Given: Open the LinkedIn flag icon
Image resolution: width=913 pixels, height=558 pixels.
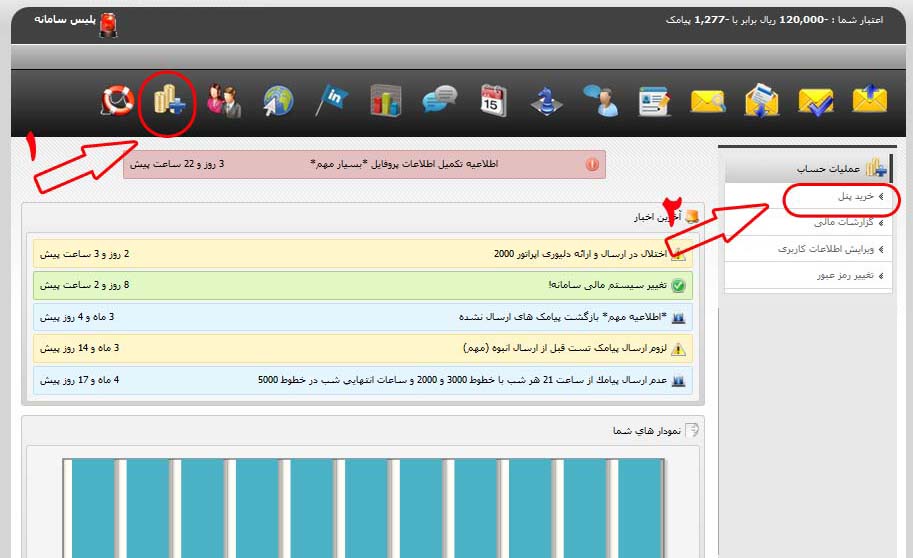Looking at the screenshot, I should pos(331,100).
